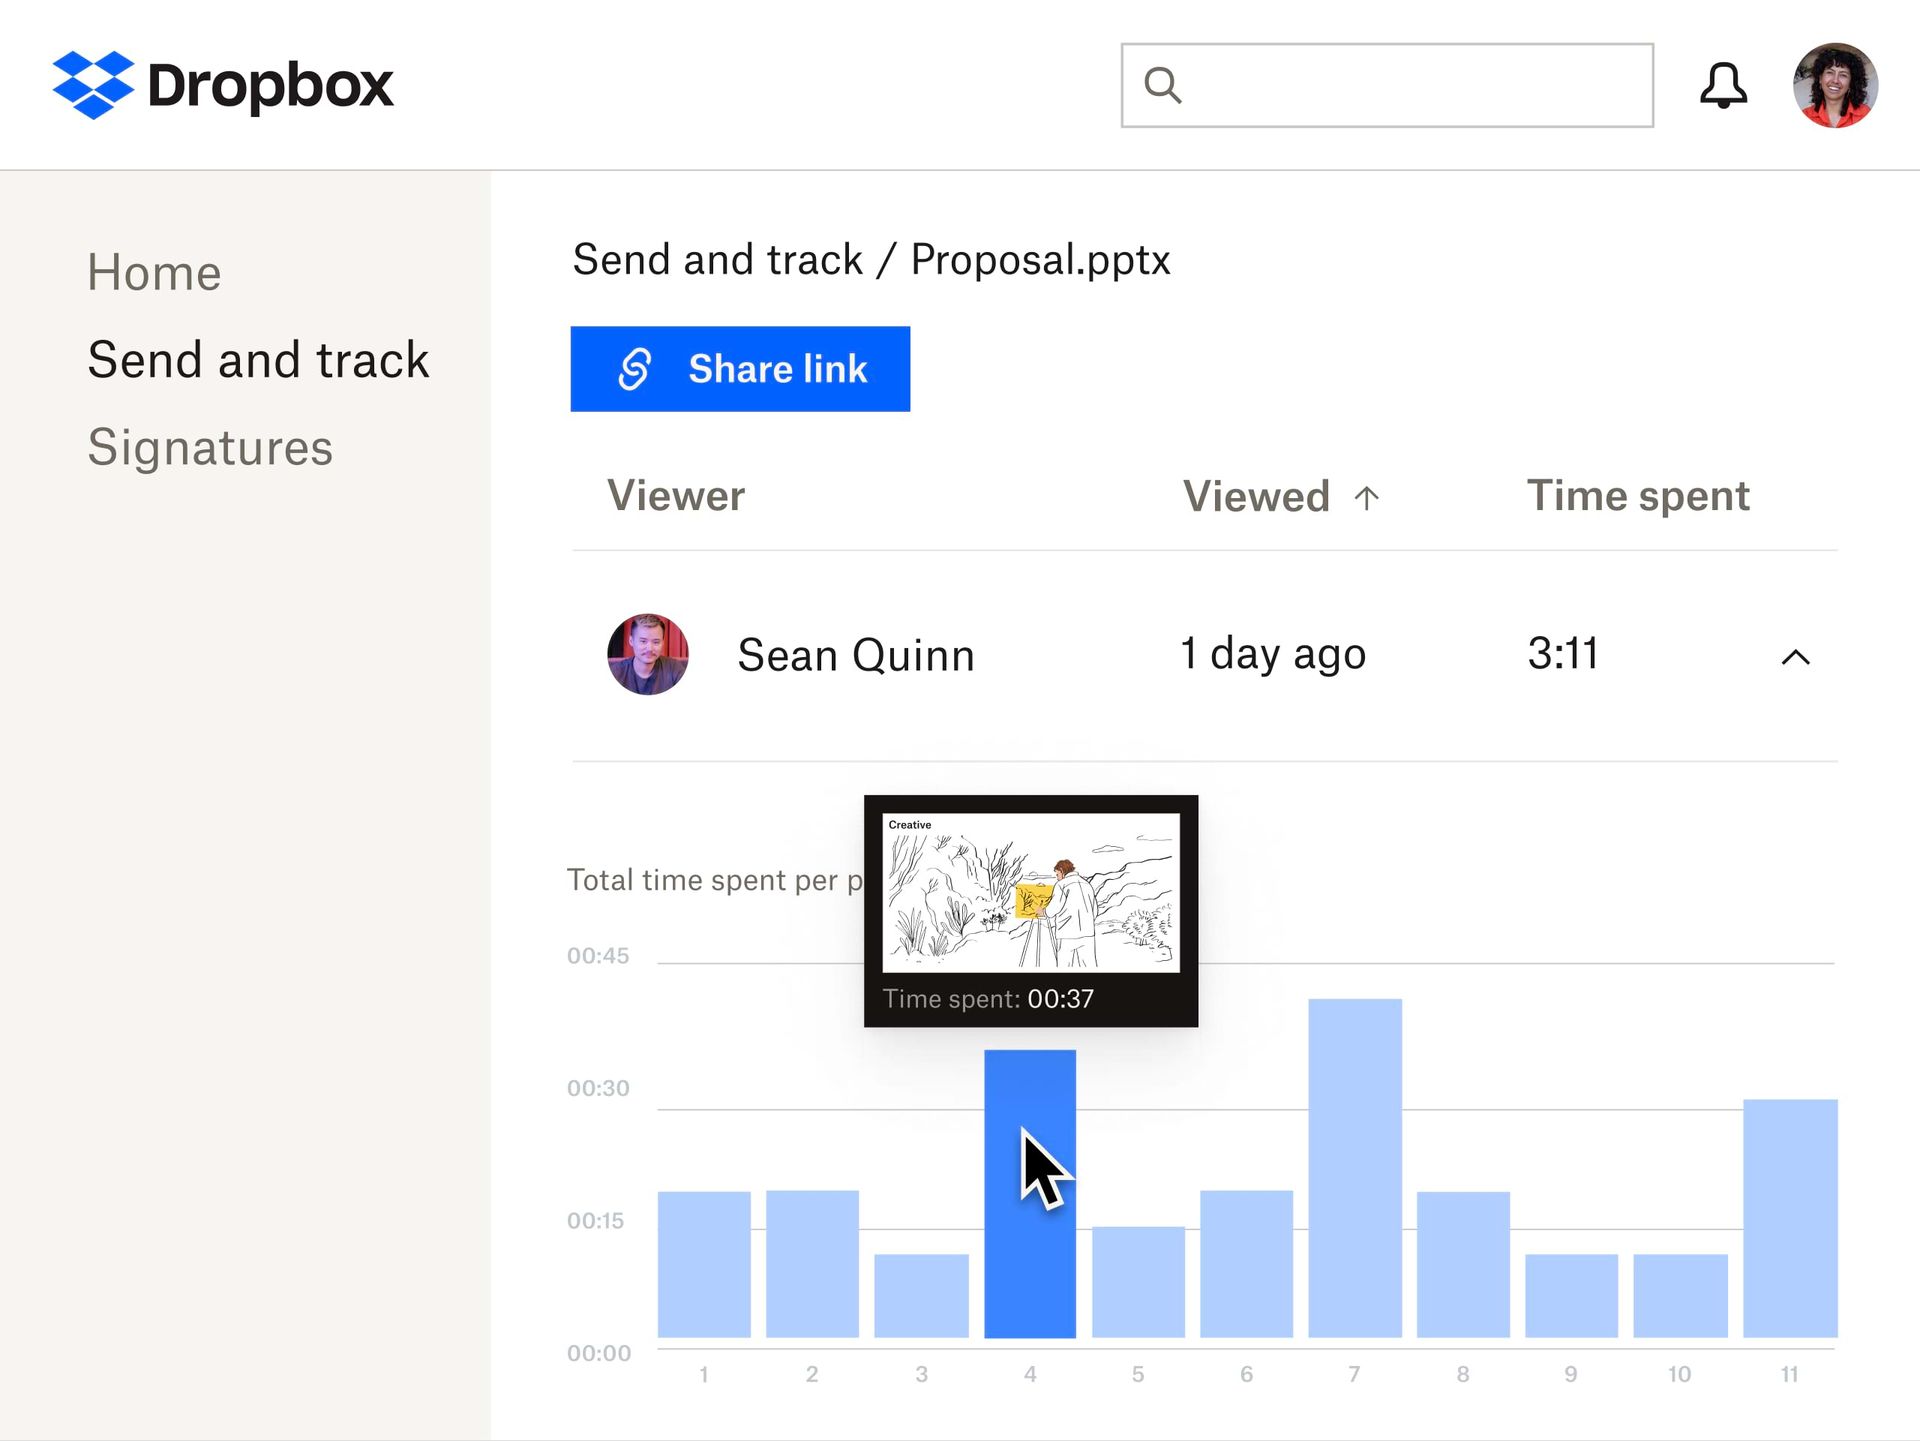Select the Send and track sidebar item
Image resolution: width=1920 pixels, height=1441 pixels.
point(258,359)
